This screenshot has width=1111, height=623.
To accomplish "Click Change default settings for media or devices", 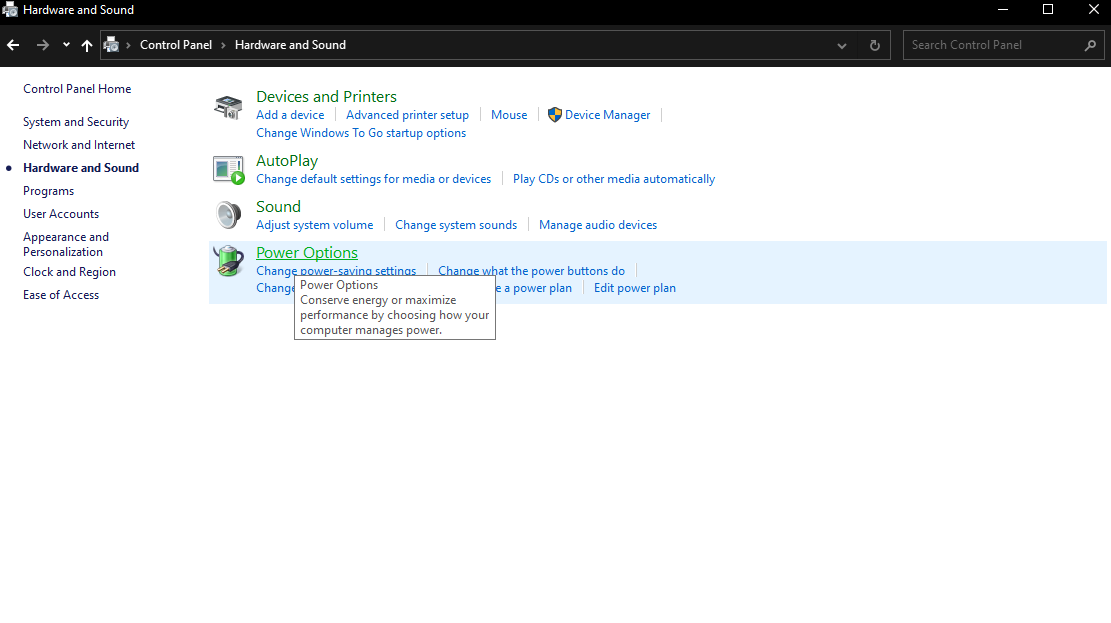I will (x=373, y=179).
